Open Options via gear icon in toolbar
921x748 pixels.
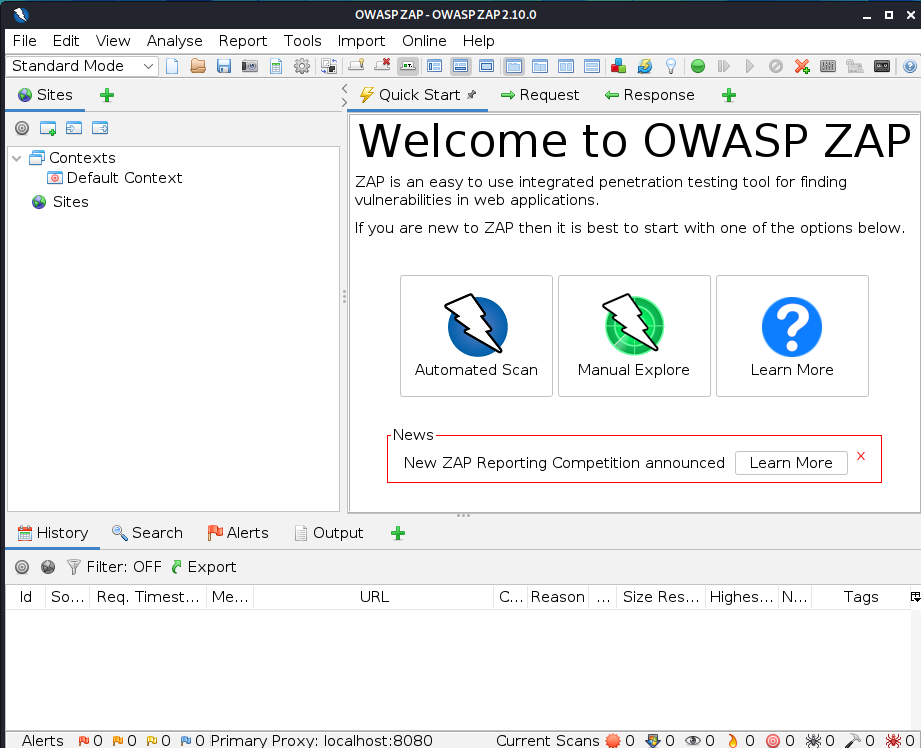pyautogui.click(x=302, y=66)
